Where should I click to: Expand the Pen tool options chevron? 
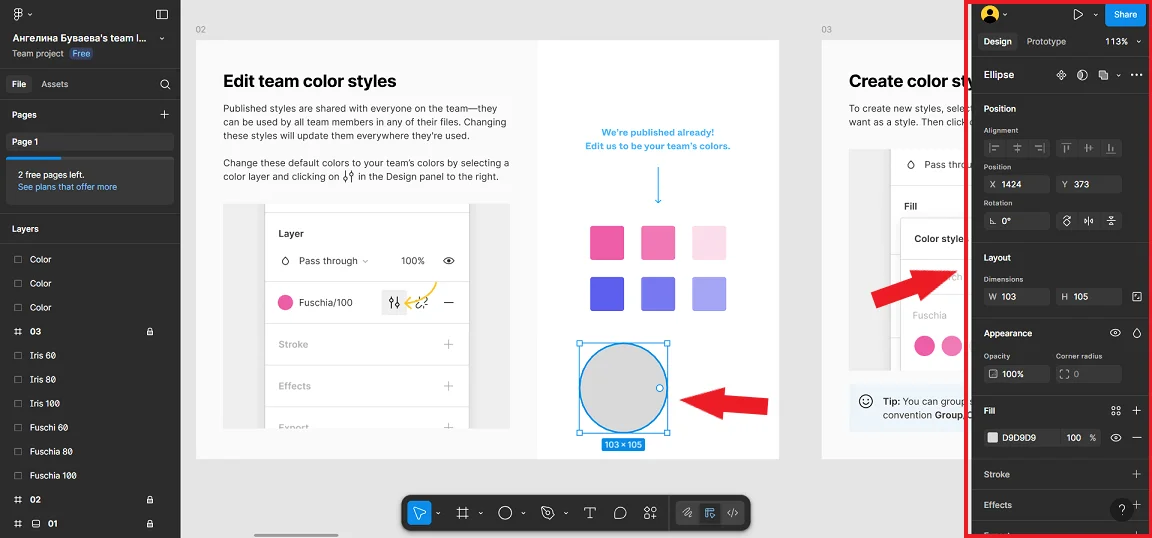pos(566,513)
